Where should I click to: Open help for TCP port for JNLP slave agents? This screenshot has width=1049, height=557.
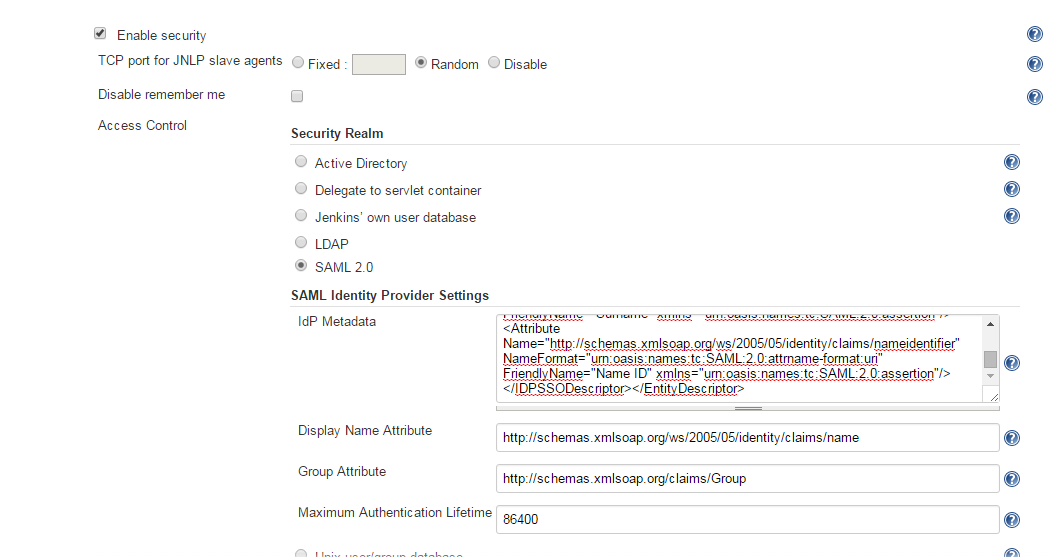pyautogui.click(x=1034, y=64)
